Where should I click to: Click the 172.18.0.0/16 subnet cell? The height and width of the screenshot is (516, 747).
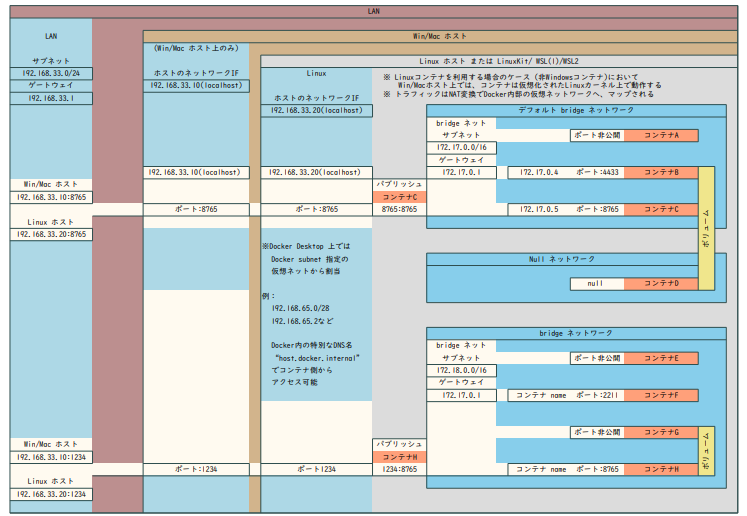[462, 370]
